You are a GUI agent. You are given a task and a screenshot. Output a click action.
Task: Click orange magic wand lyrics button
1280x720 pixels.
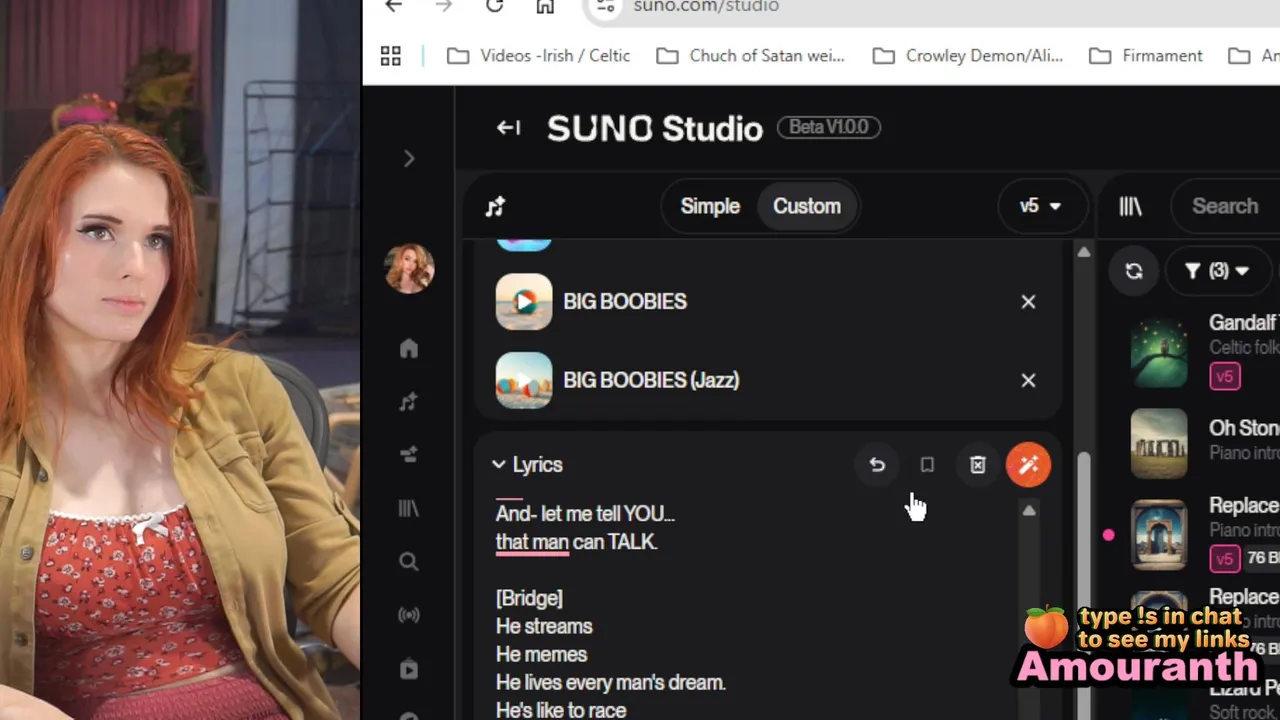pos(1028,465)
